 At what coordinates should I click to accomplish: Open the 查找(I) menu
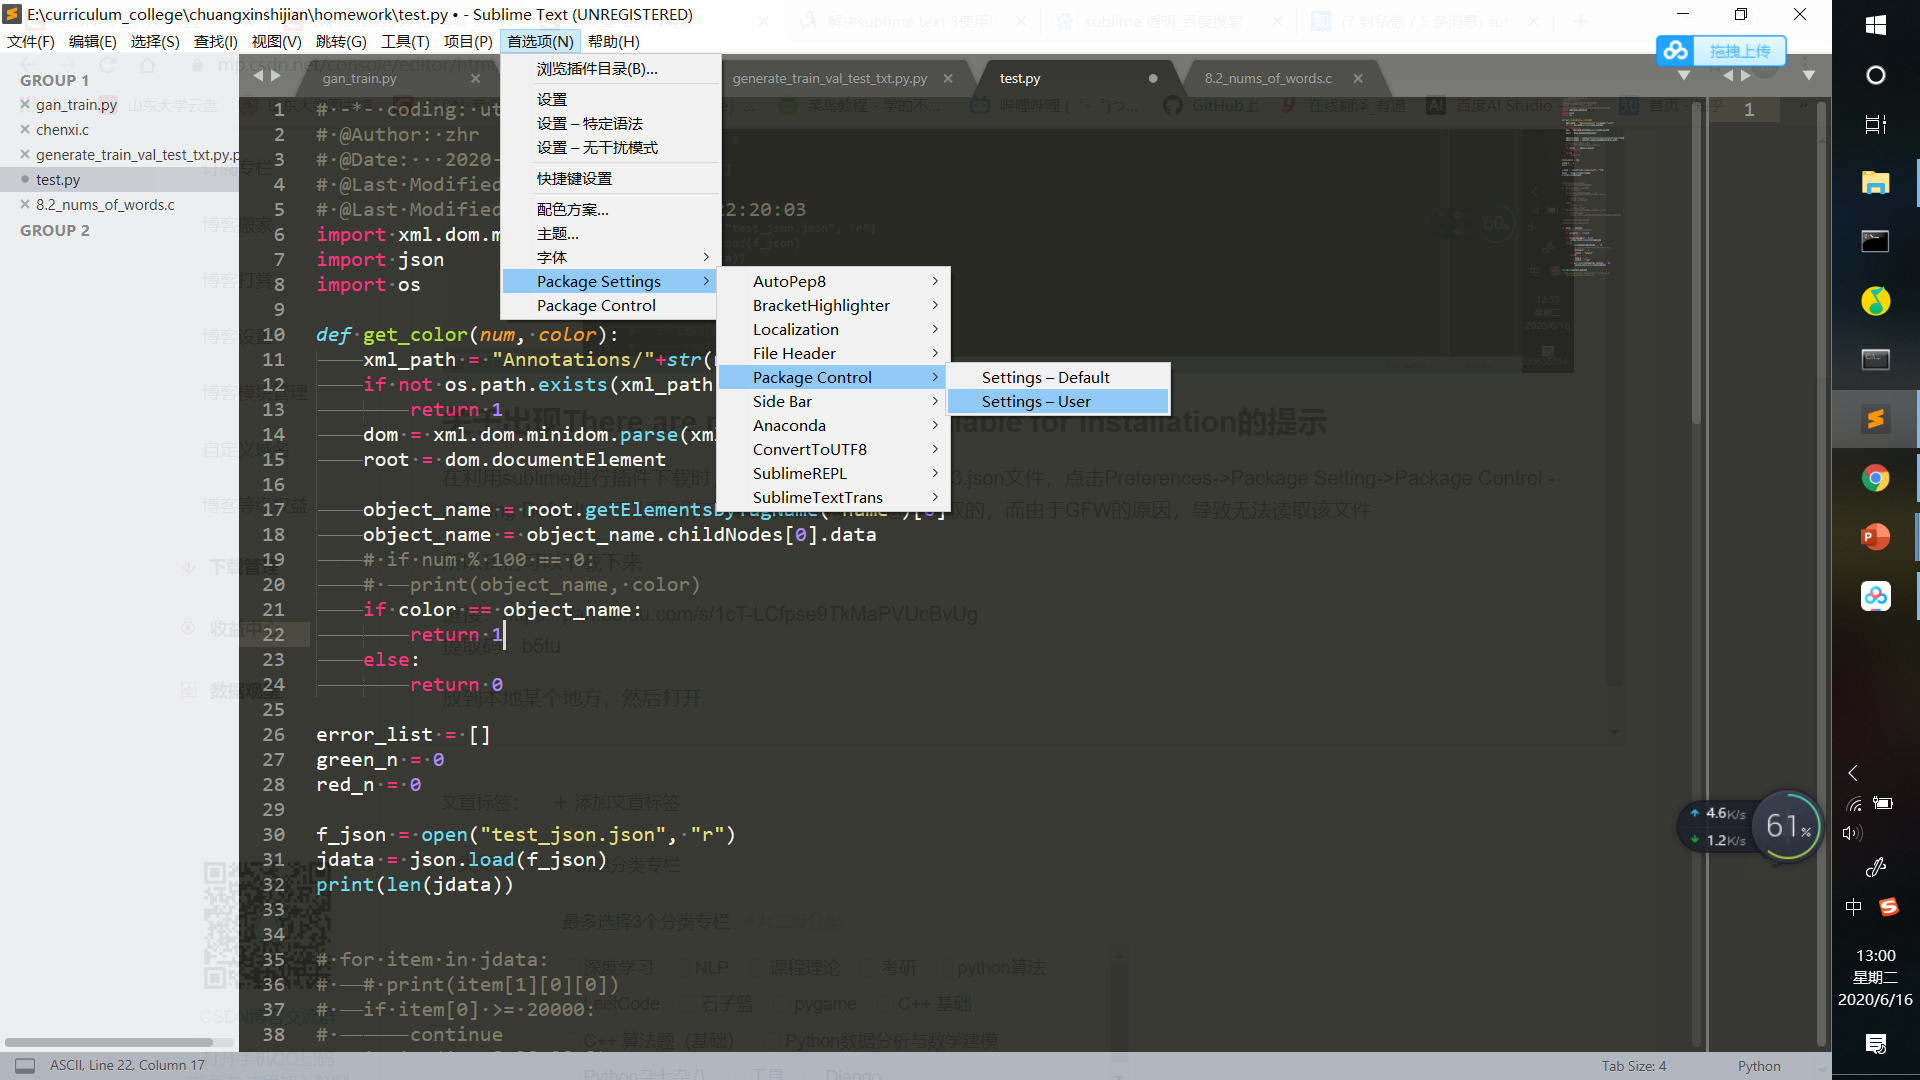(x=216, y=41)
